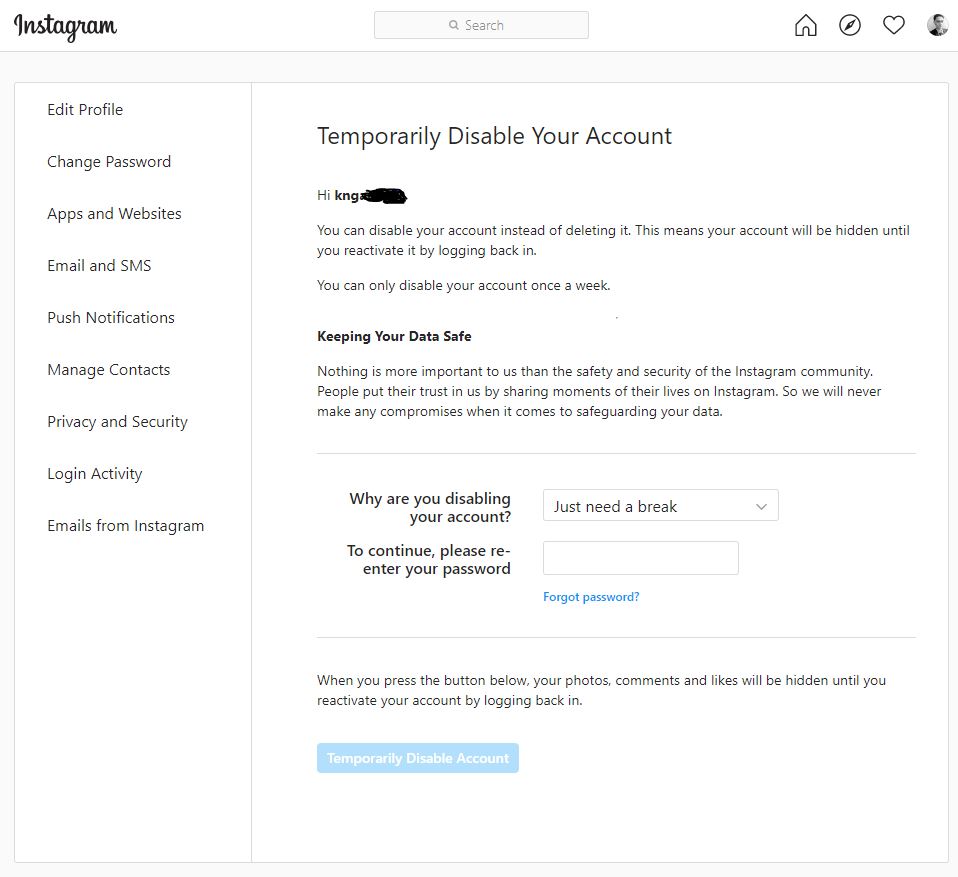Expand the 'Just need a break' reason dropdown
Viewport: 958px width, 877px height.
[x=660, y=505]
